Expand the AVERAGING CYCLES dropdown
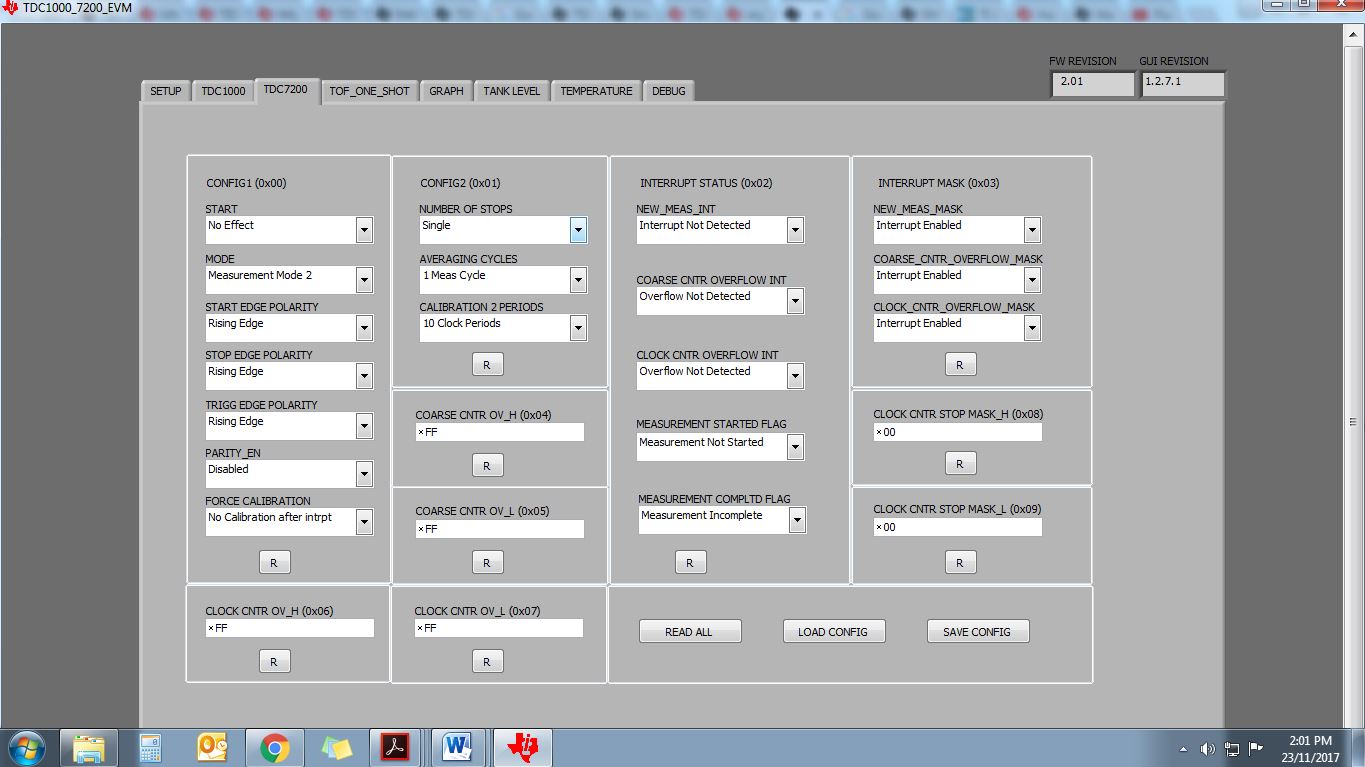1365x767 pixels. (578, 280)
